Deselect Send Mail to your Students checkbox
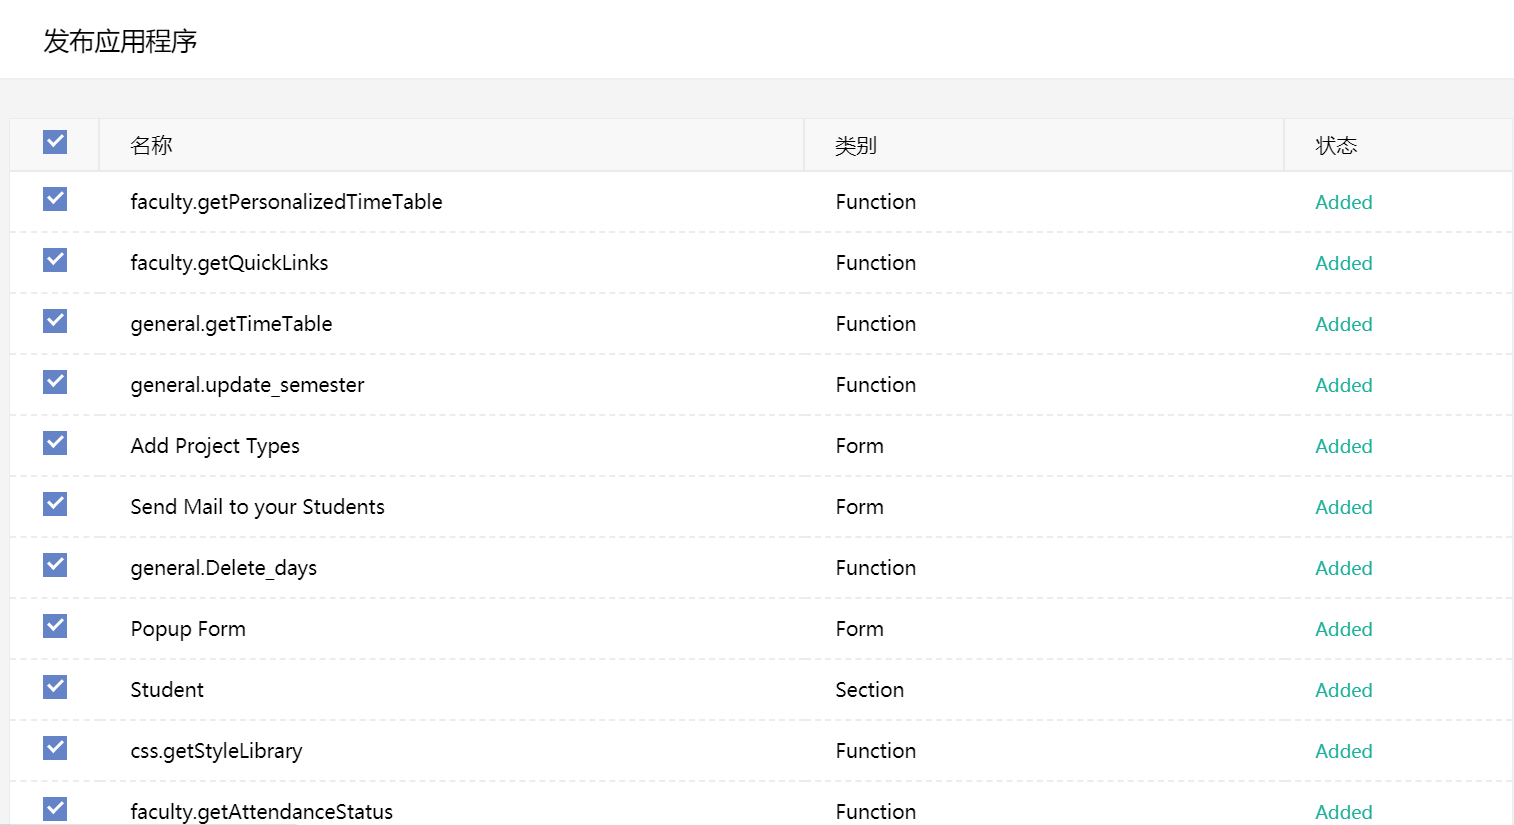This screenshot has width=1514, height=825. [x=55, y=504]
